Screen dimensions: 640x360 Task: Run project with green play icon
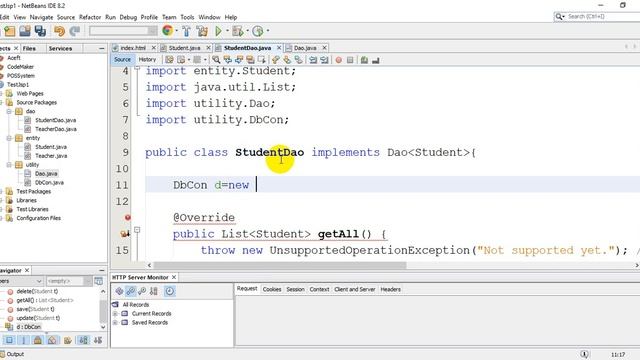coord(218,31)
